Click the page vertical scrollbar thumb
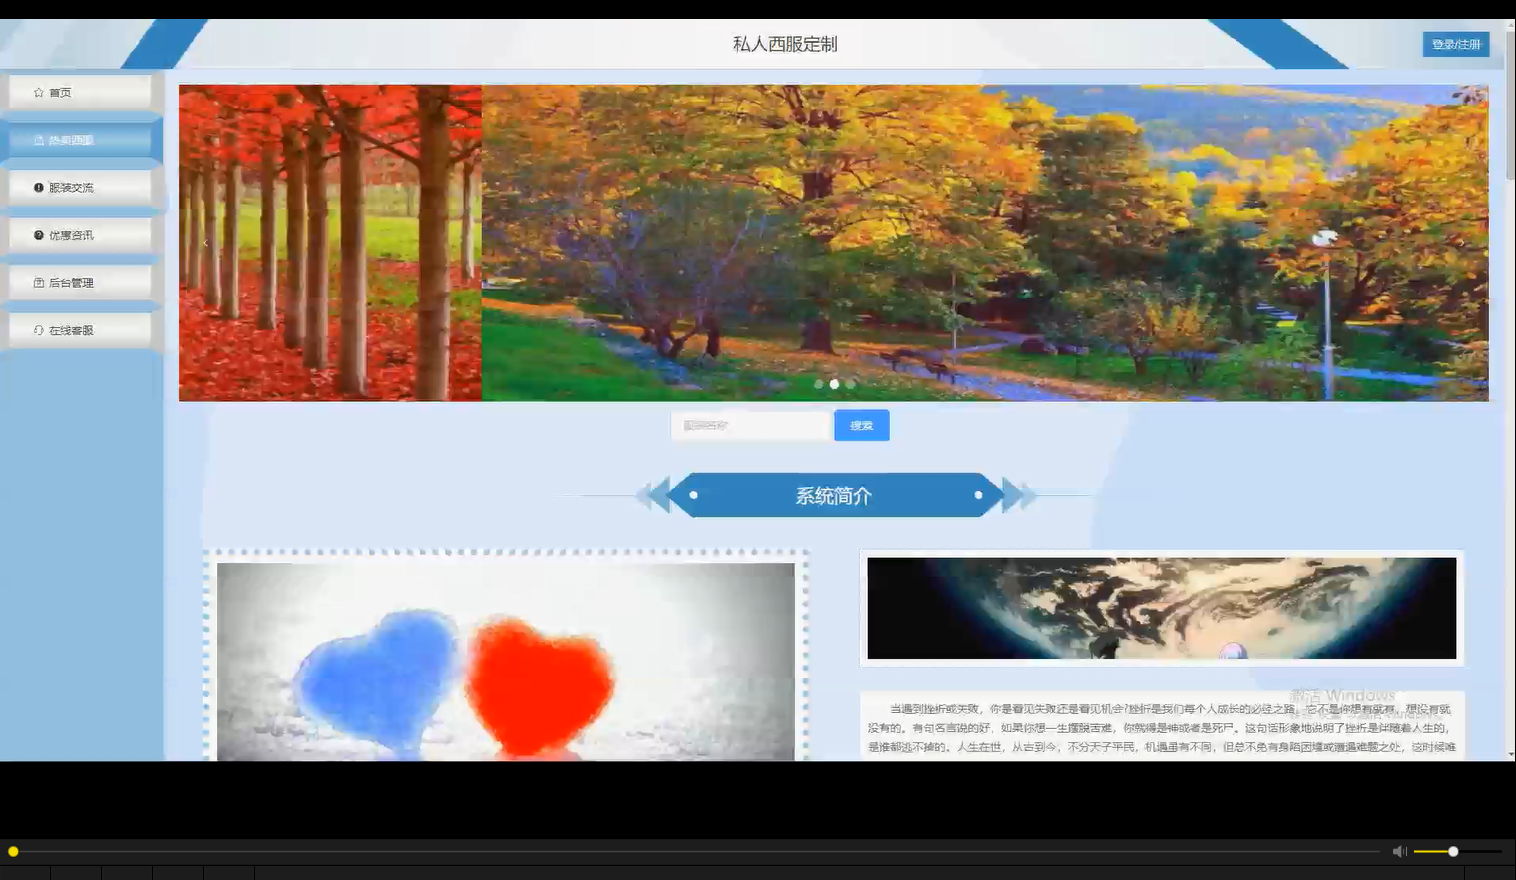The height and width of the screenshot is (880, 1516). [x=1510, y=105]
